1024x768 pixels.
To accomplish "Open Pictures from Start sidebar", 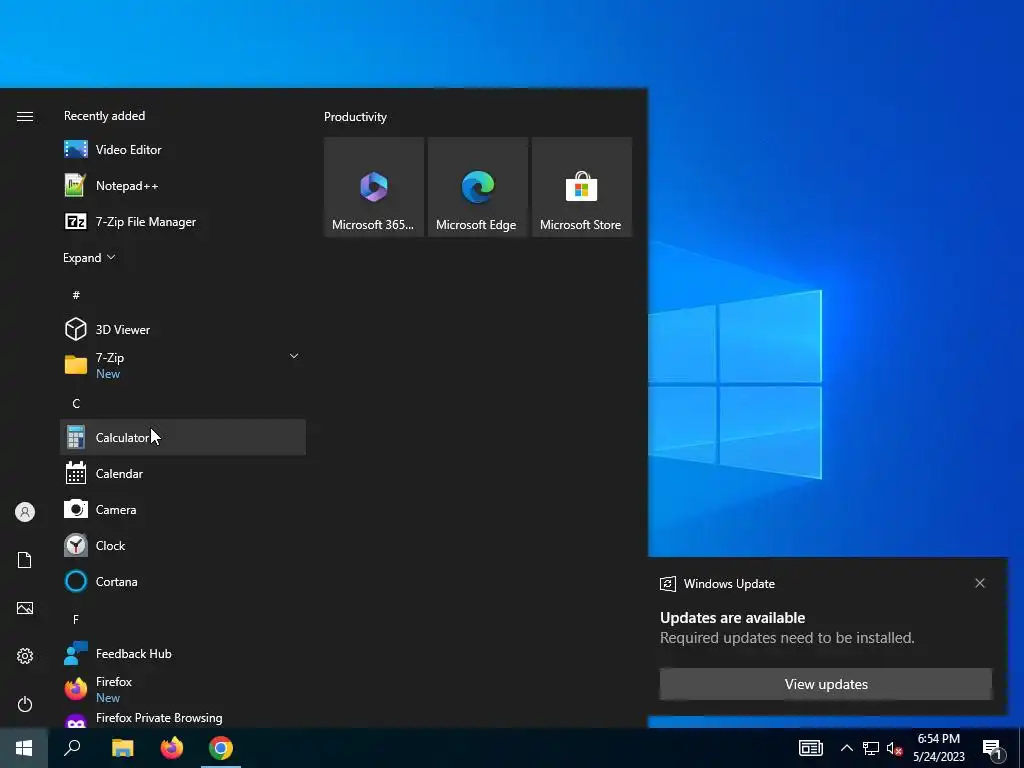I will pyautogui.click(x=25, y=608).
